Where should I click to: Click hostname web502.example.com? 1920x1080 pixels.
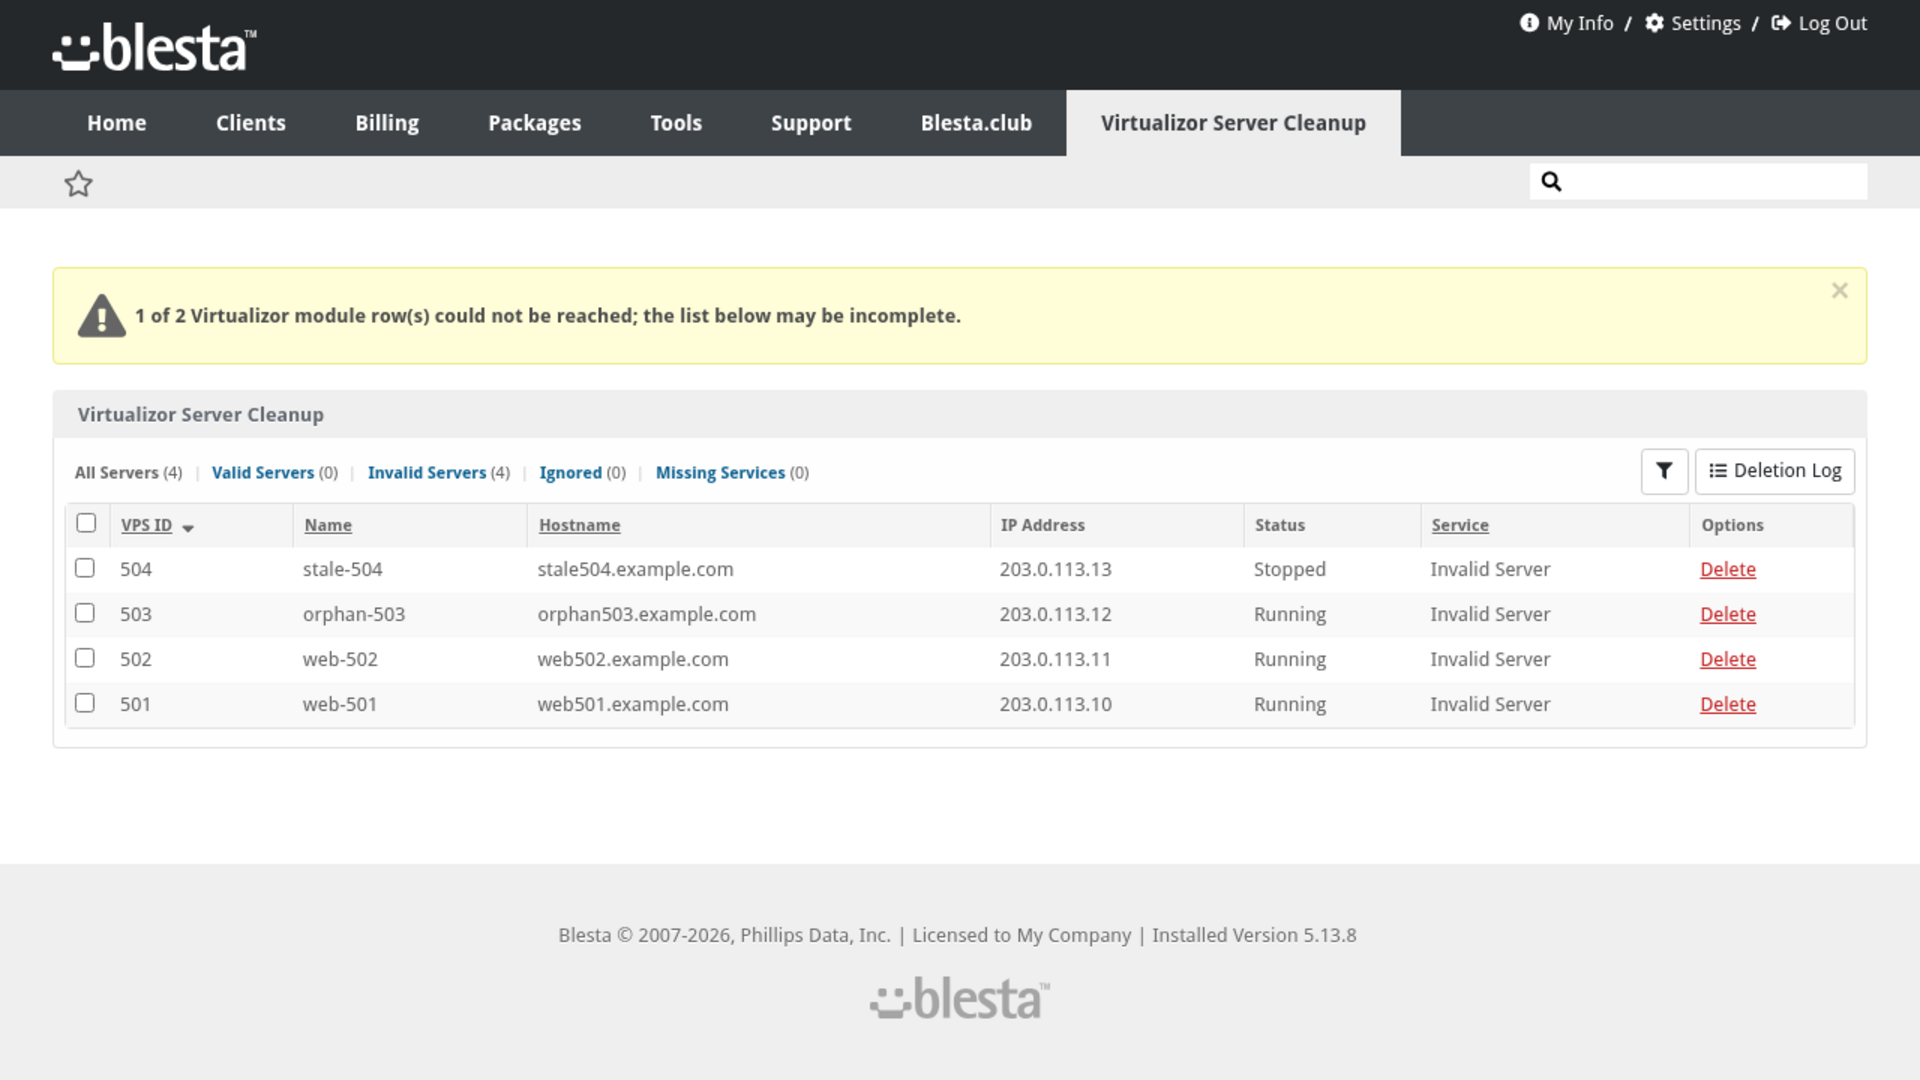[x=633, y=659]
